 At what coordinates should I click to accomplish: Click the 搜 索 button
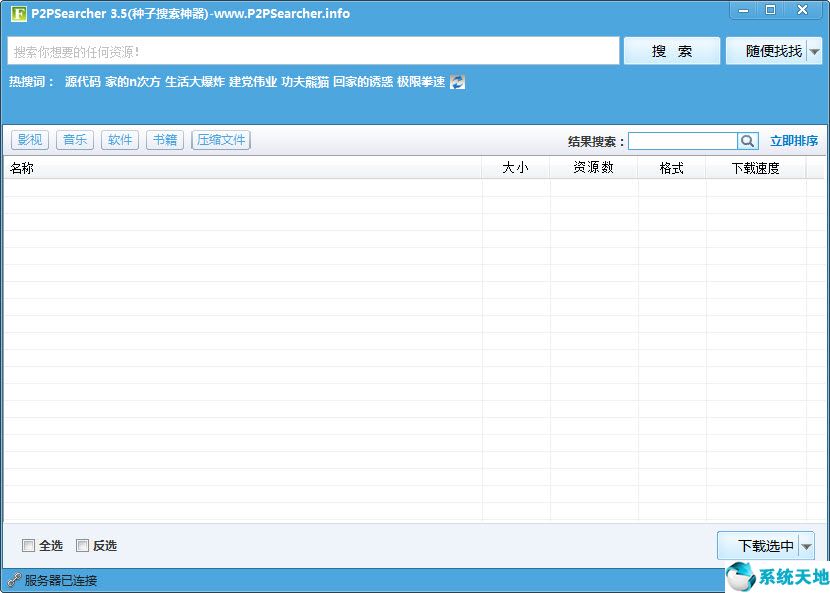point(672,51)
